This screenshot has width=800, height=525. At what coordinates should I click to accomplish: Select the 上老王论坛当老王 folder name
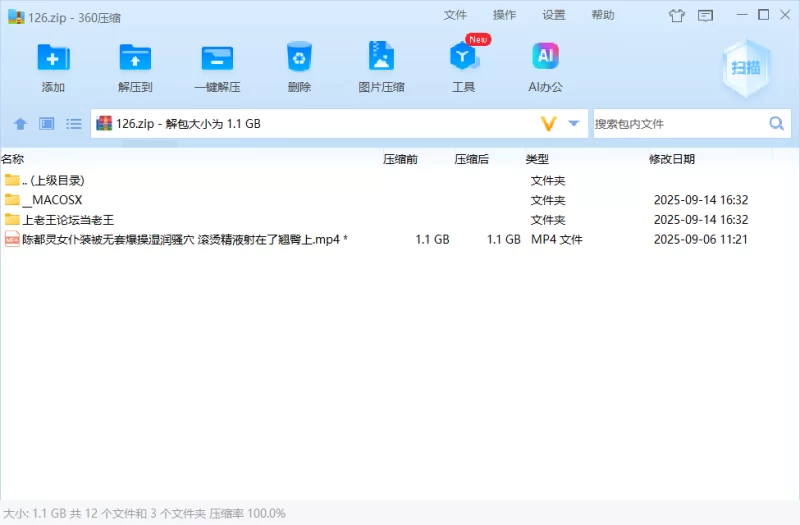pos(68,220)
